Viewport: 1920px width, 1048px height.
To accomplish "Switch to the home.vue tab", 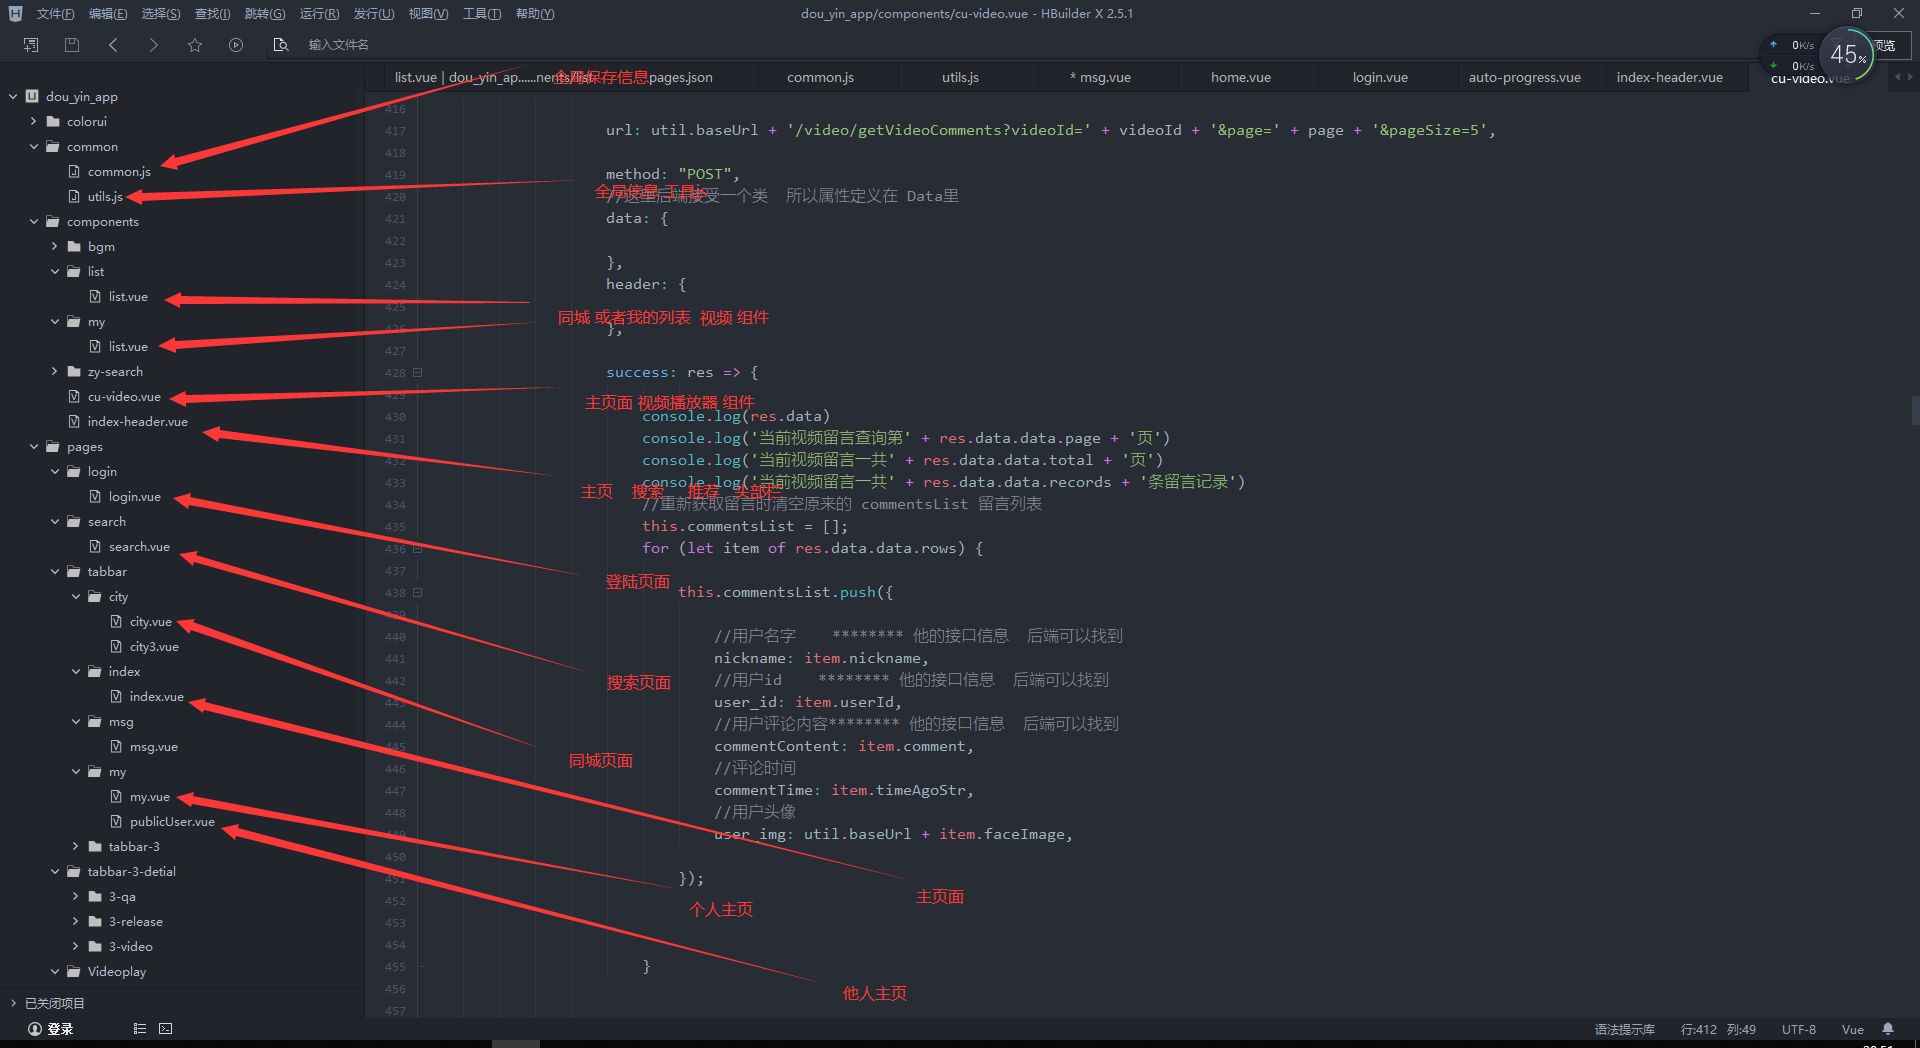I will point(1240,77).
